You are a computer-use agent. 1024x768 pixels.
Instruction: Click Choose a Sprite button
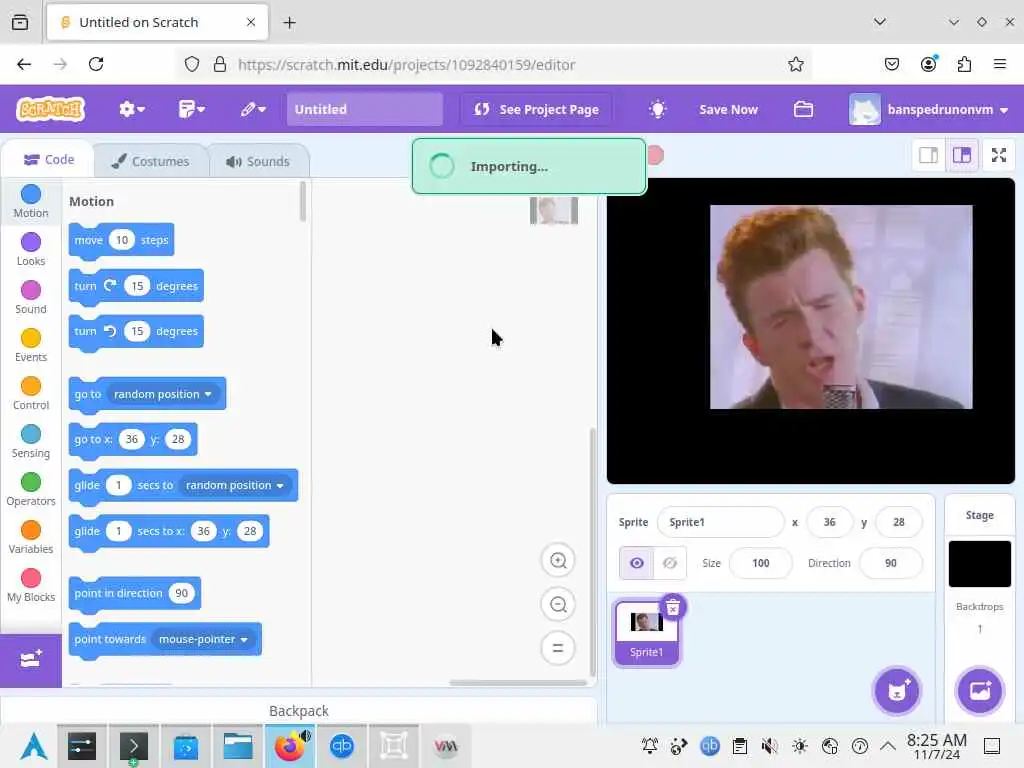click(897, 691)
